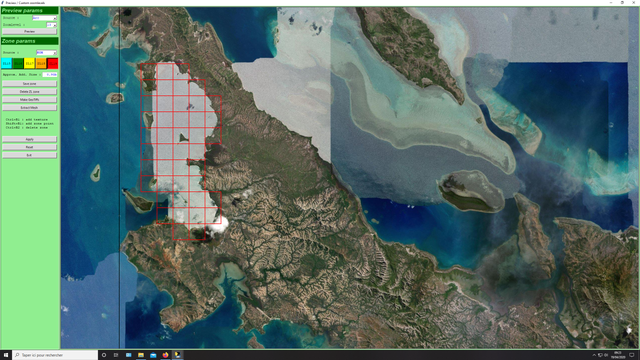Open Cortana from the taskbar
Image resolution: width=640 pixels, height=360 pixels.
click(x=104, y=355)
